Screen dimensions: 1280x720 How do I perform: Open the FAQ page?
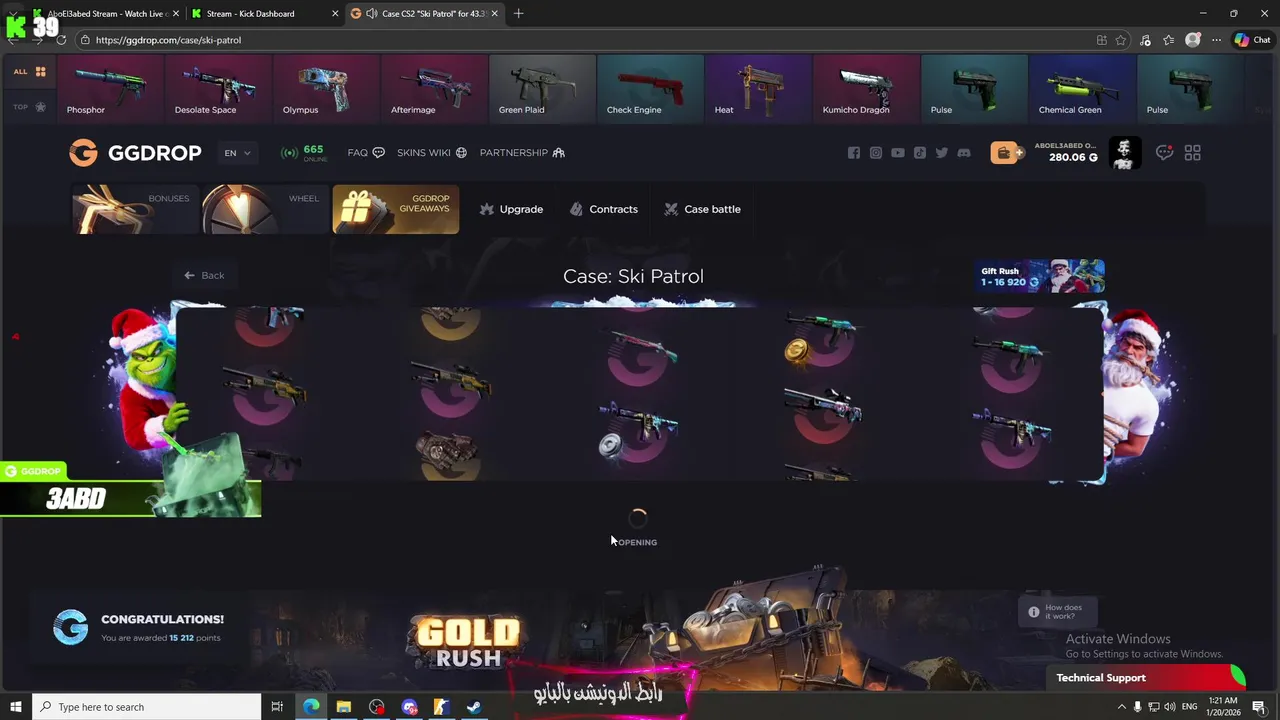pyautogui.click(x=366, y=153)
